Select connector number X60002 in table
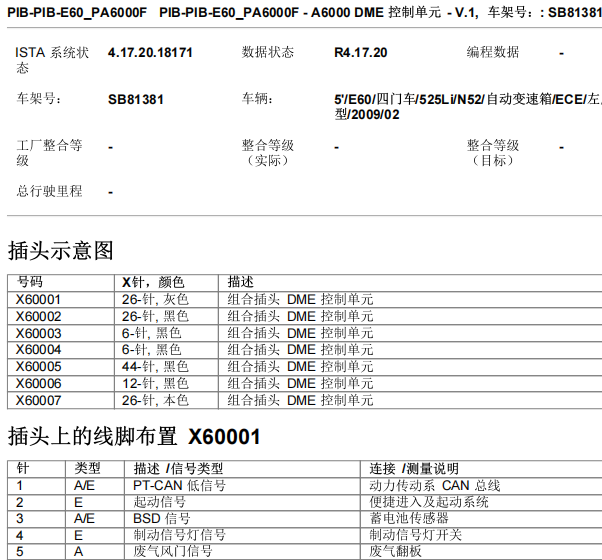Screen dimensions: 602x560 click(38, 316)
